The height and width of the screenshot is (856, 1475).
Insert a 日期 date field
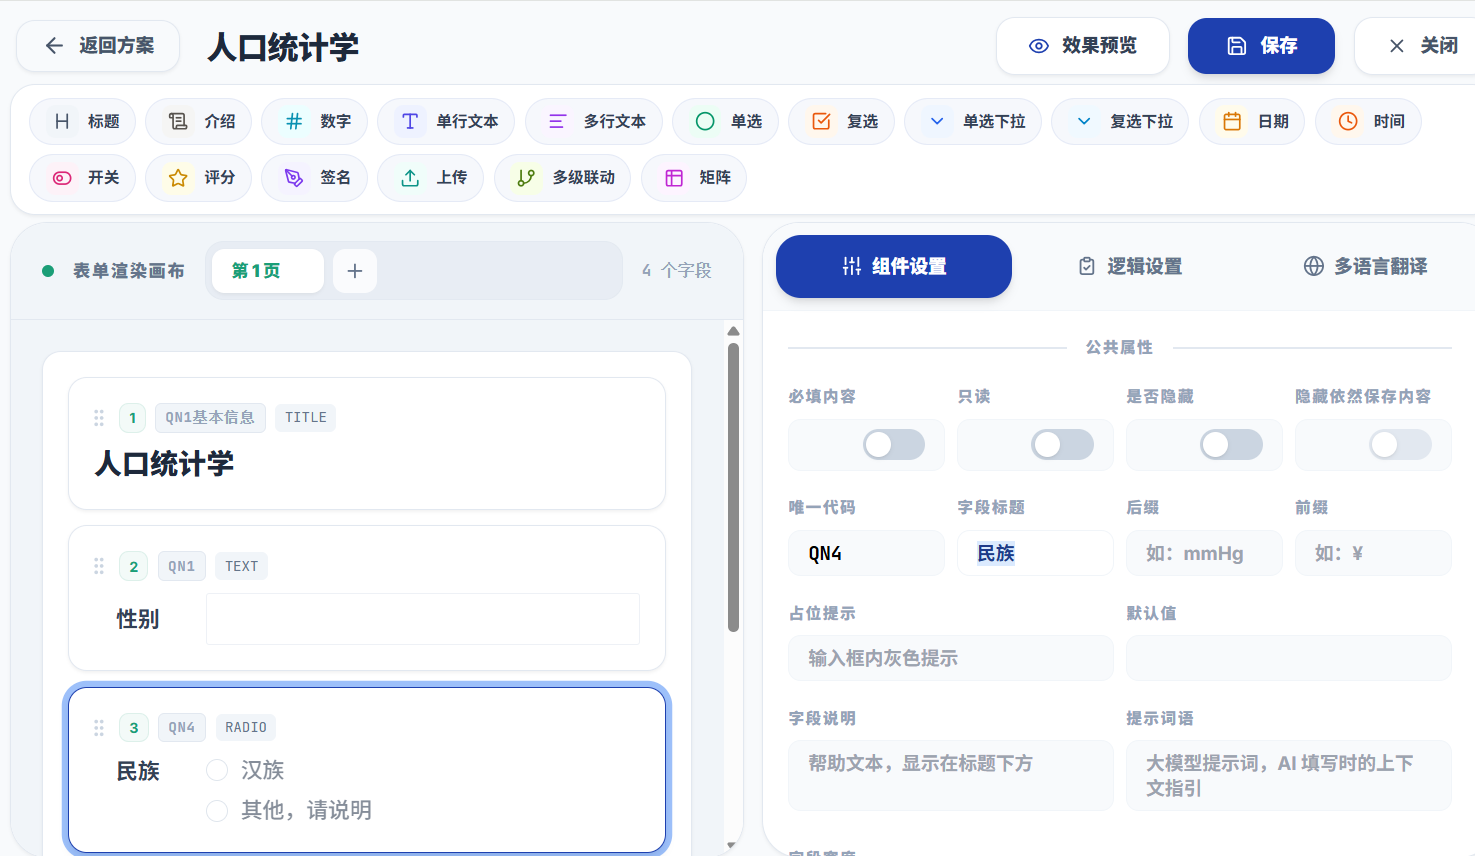tap(1252, 122)
